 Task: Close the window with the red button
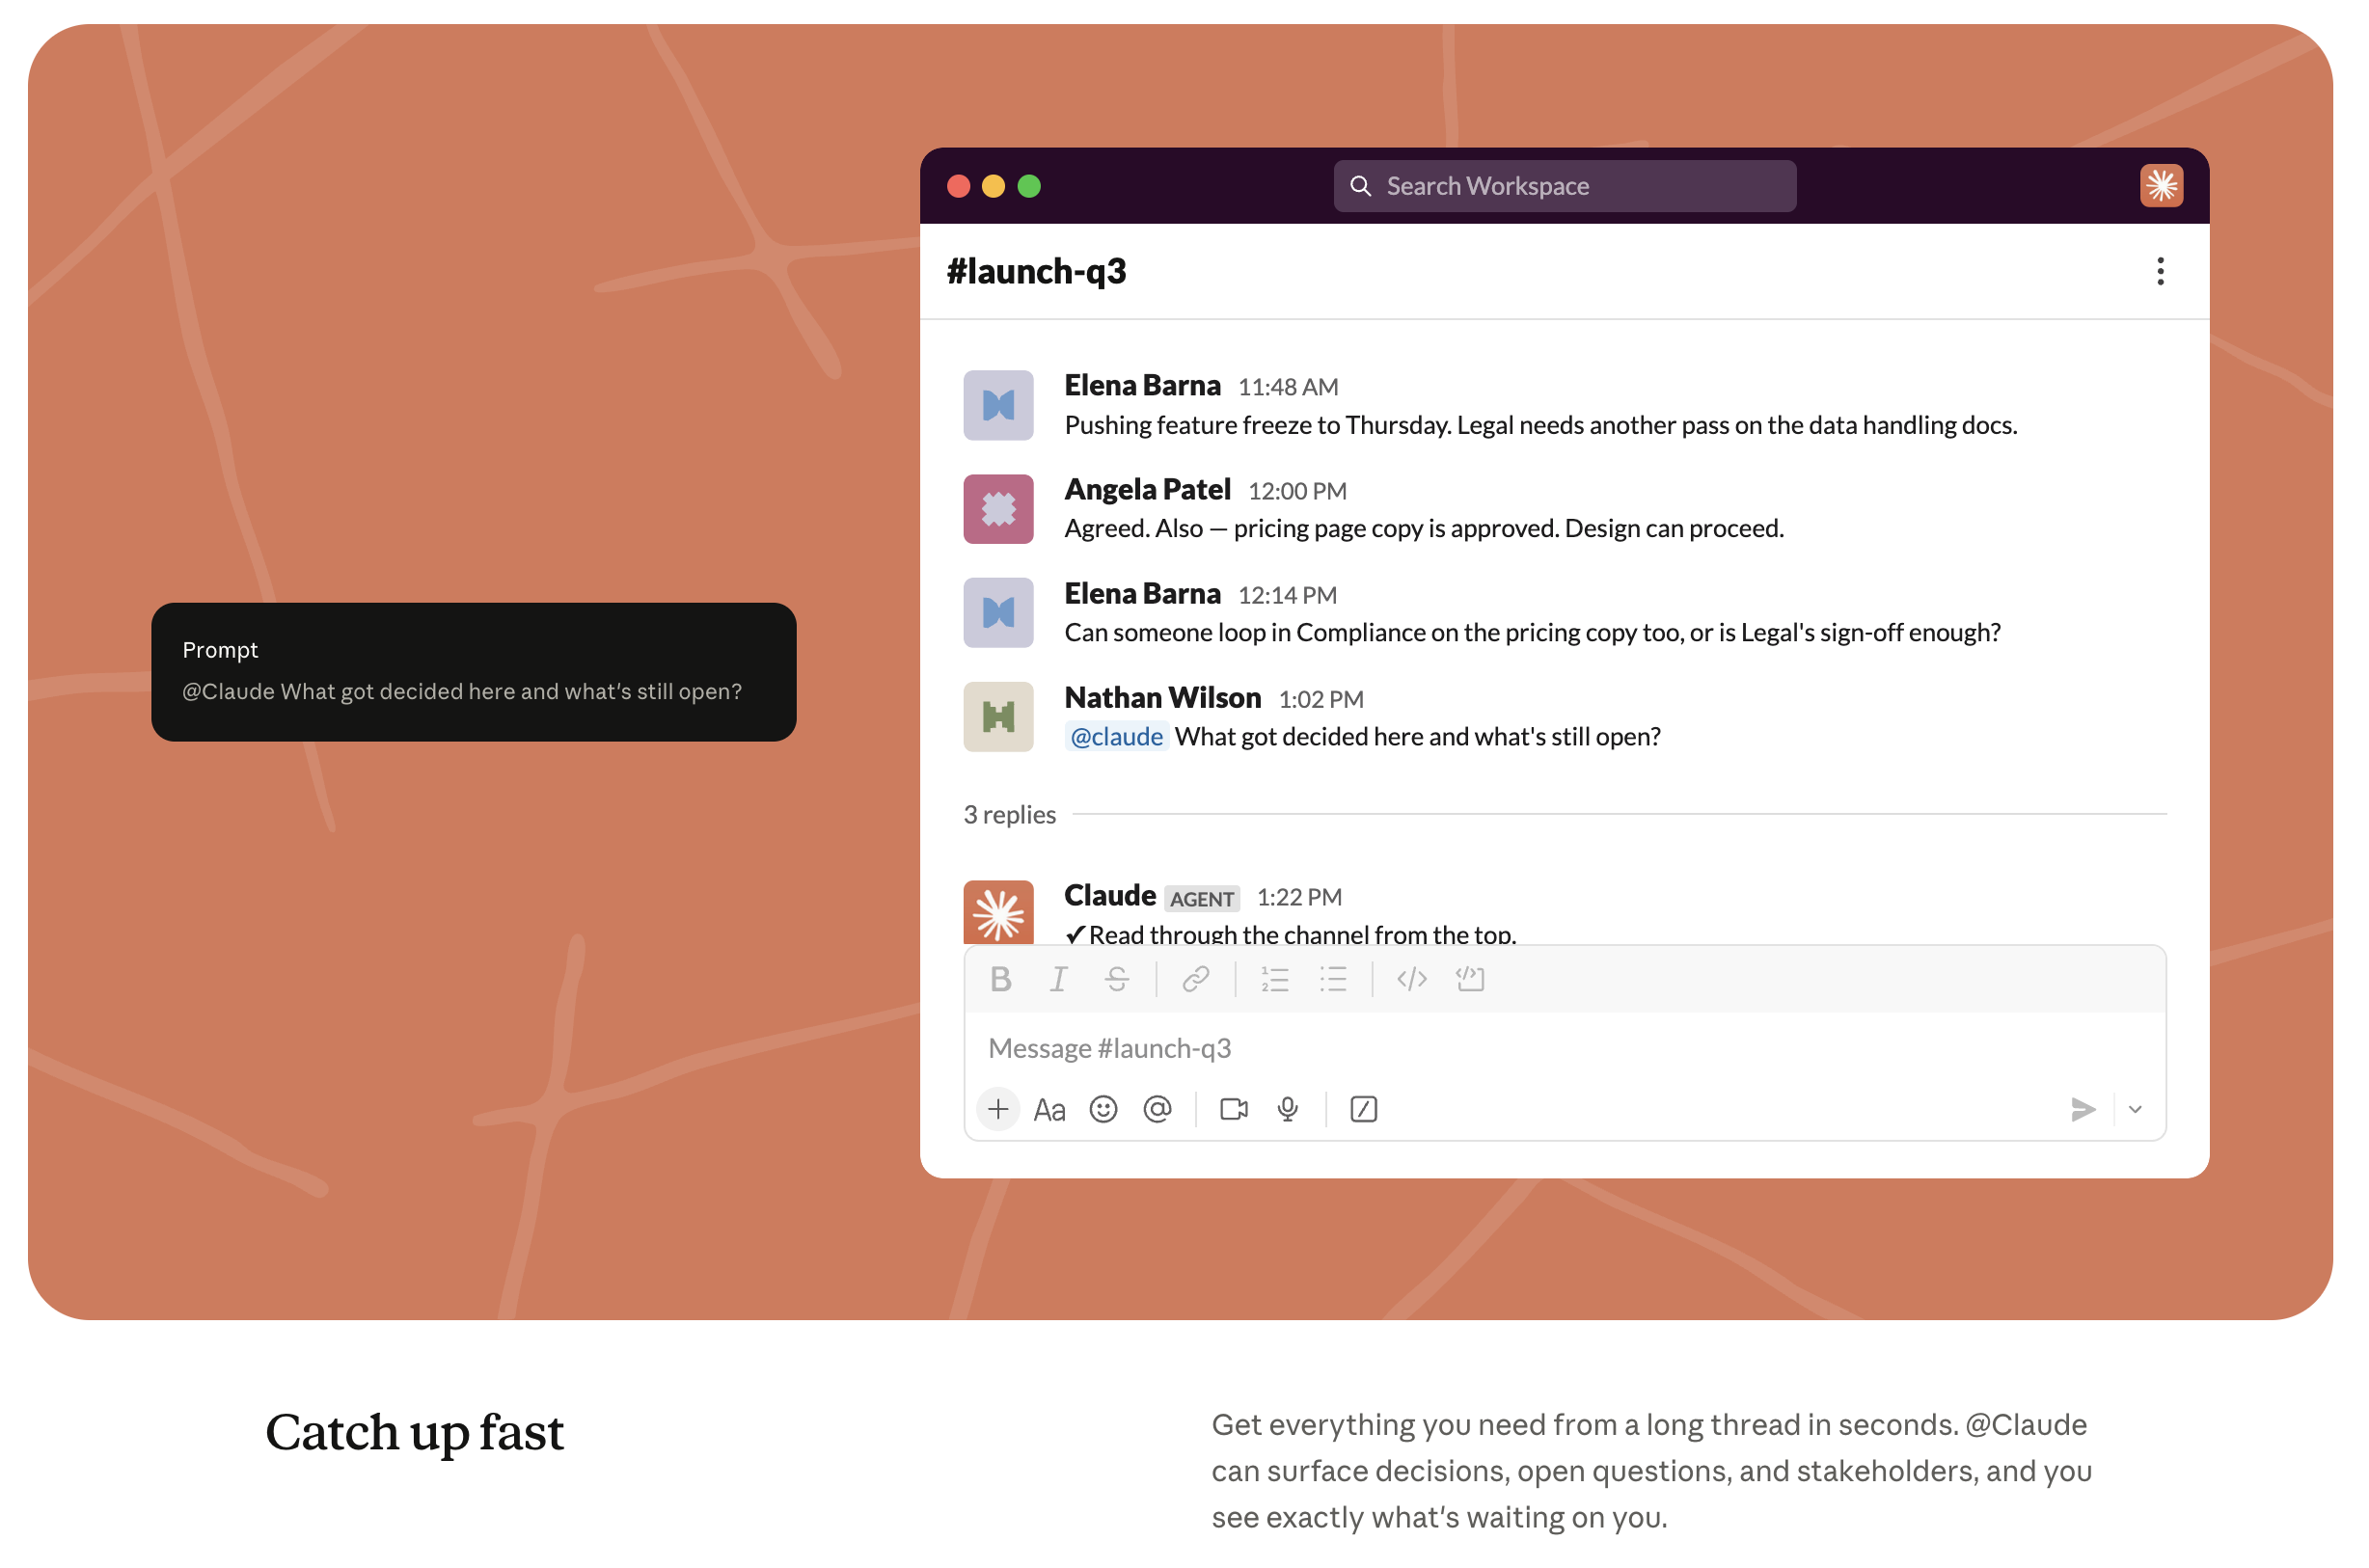pyautogui.click(x=959, y=187)
